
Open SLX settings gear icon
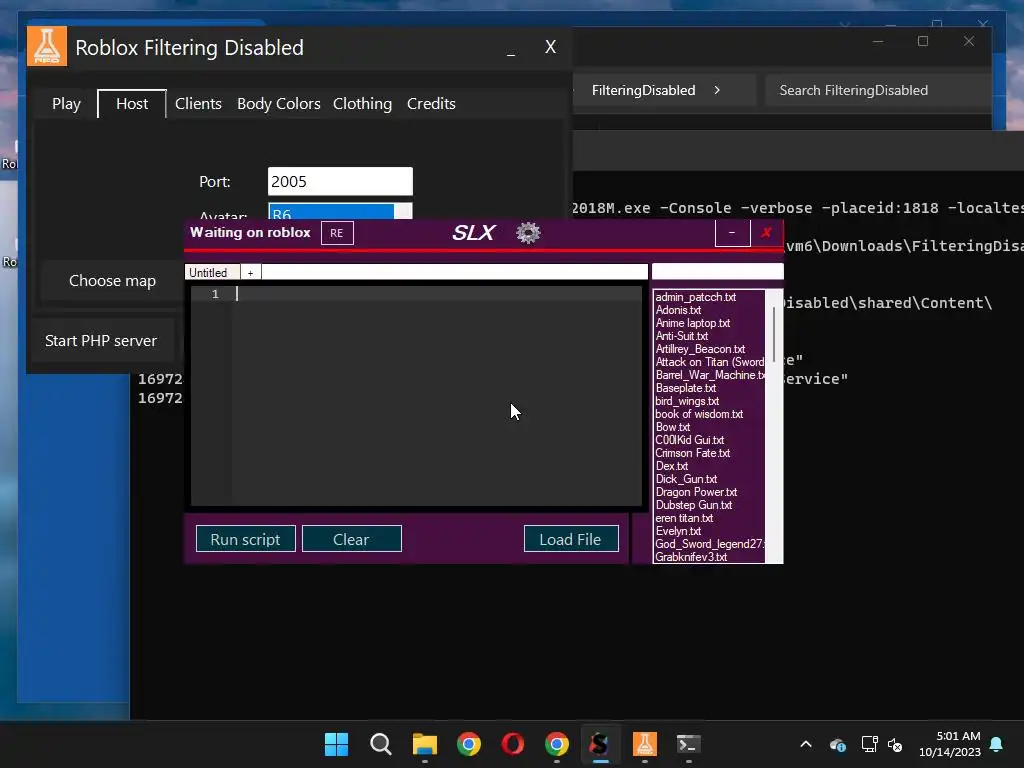click(528, 233)
